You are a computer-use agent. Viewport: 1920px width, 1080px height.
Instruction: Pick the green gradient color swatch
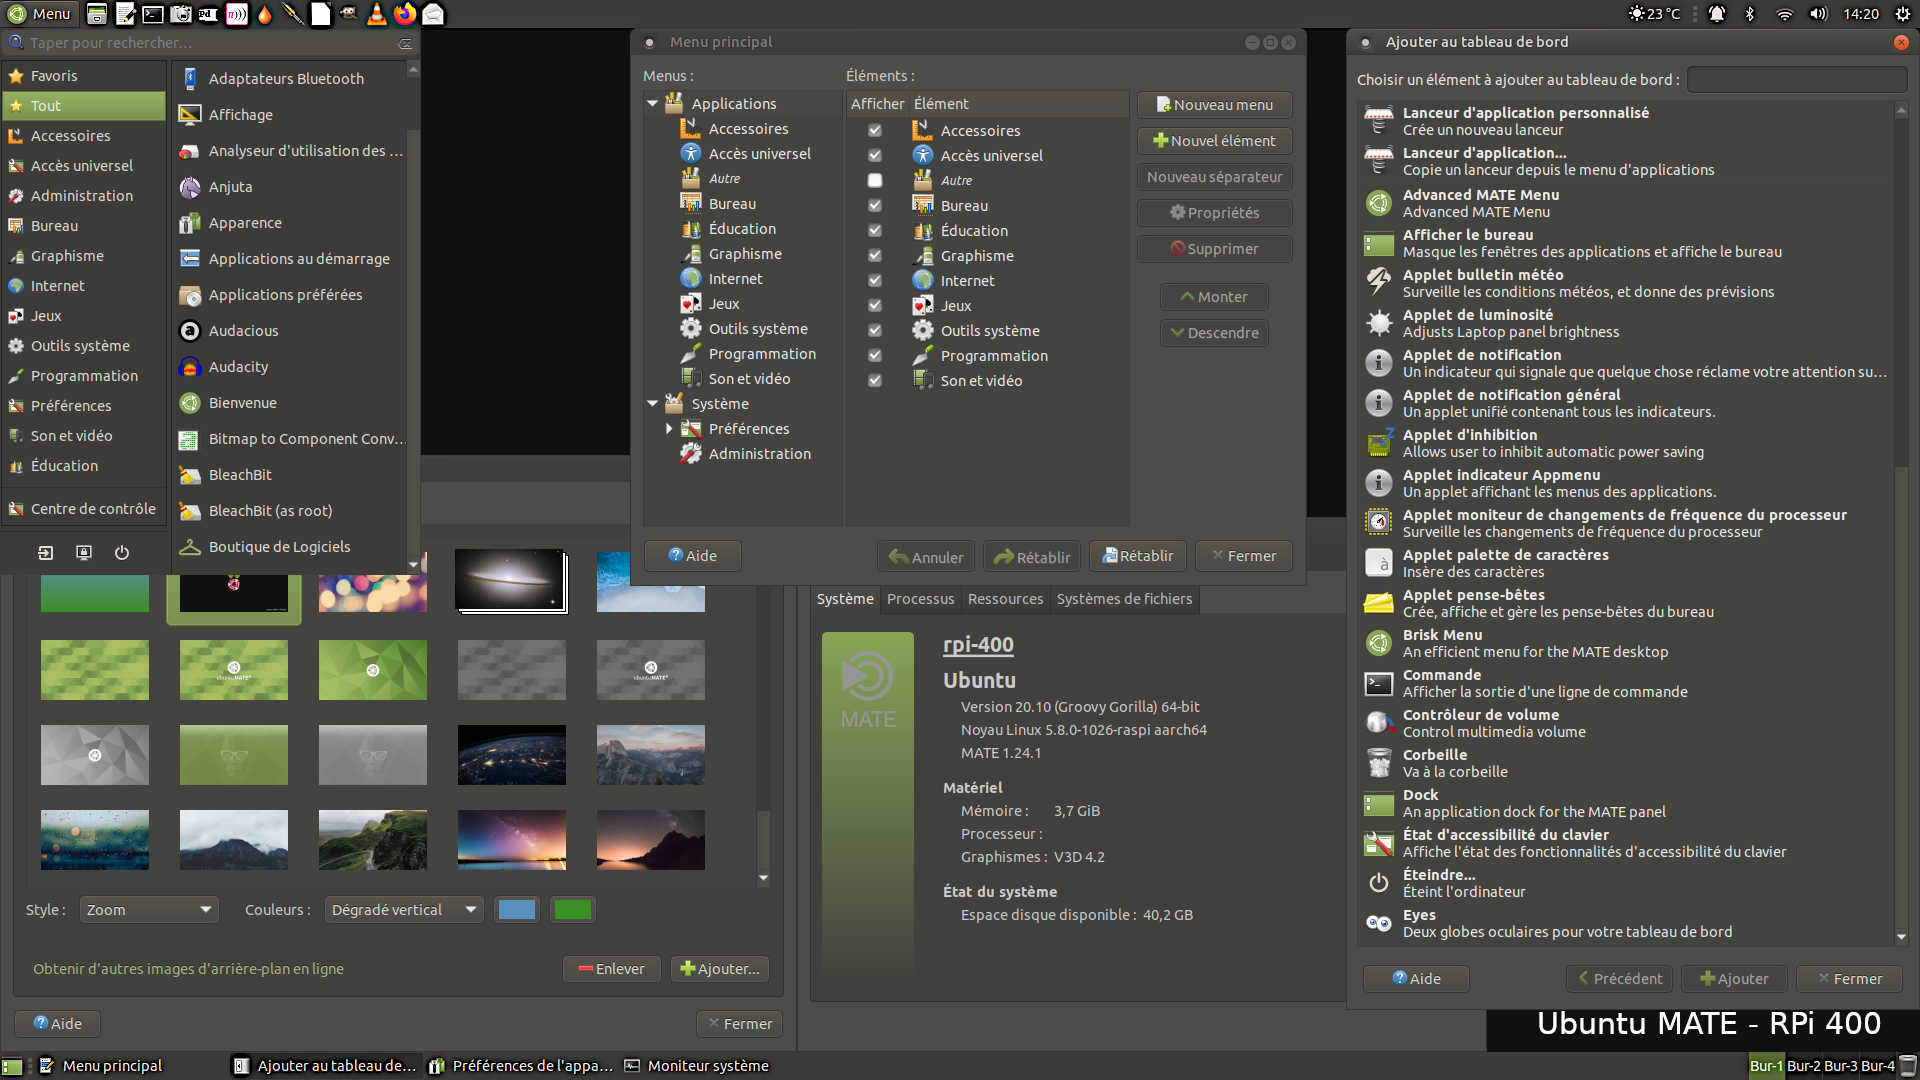tap(573, 910)
